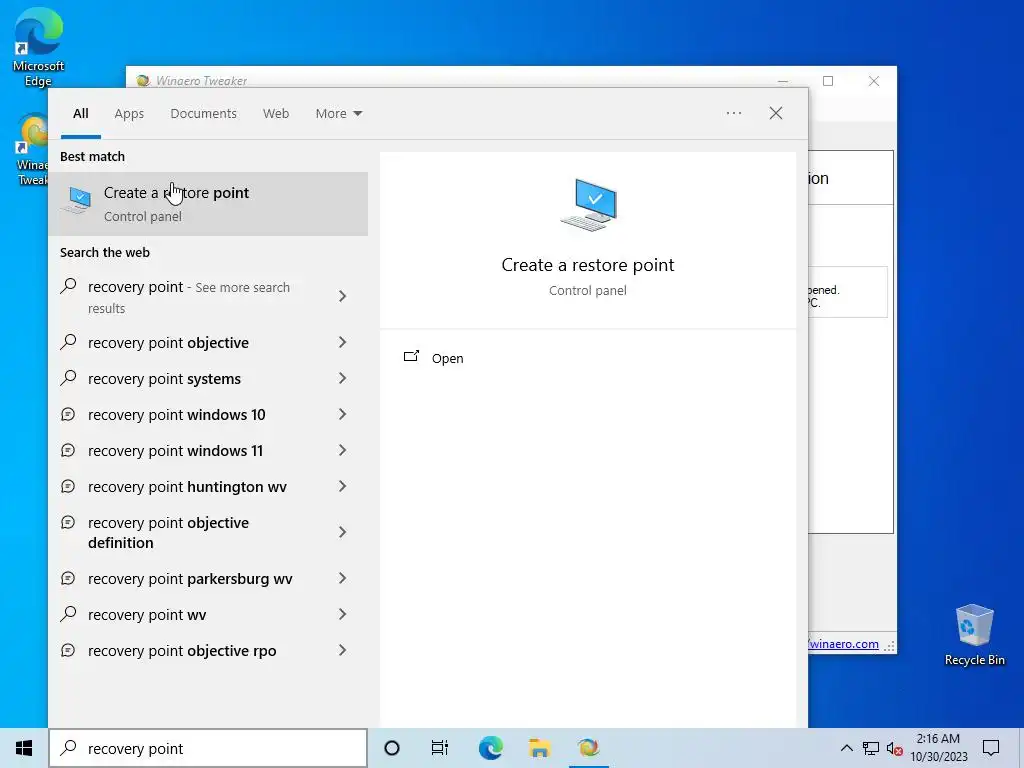Viewport: 1024px width, 768px height.
Task: Click magnifier icon beside recovery point systems
Action: 69,377
